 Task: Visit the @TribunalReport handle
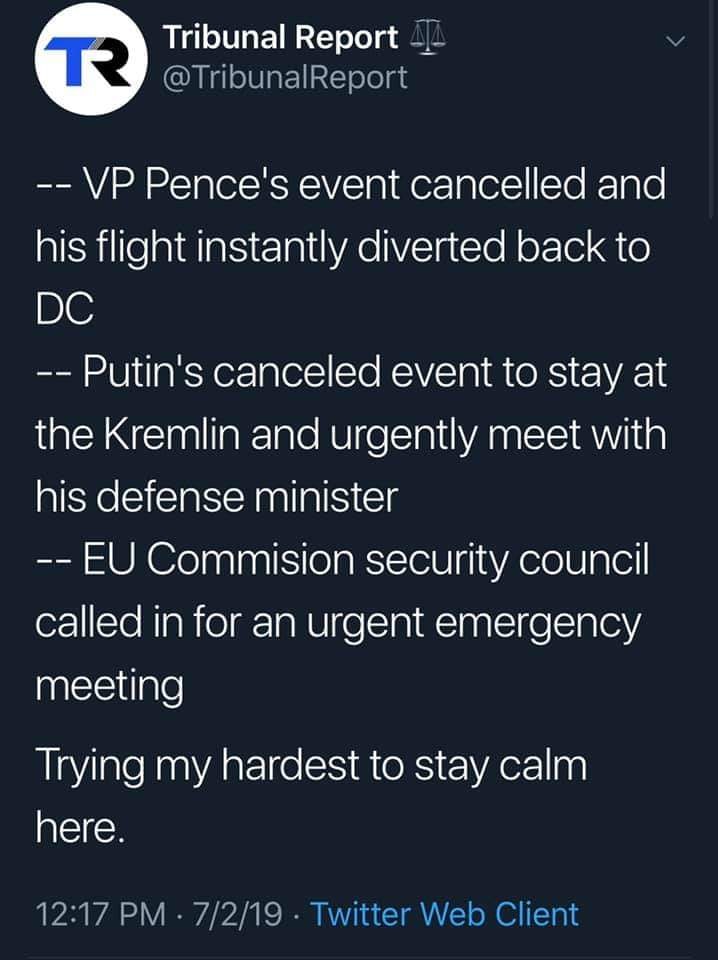point(284,77)
